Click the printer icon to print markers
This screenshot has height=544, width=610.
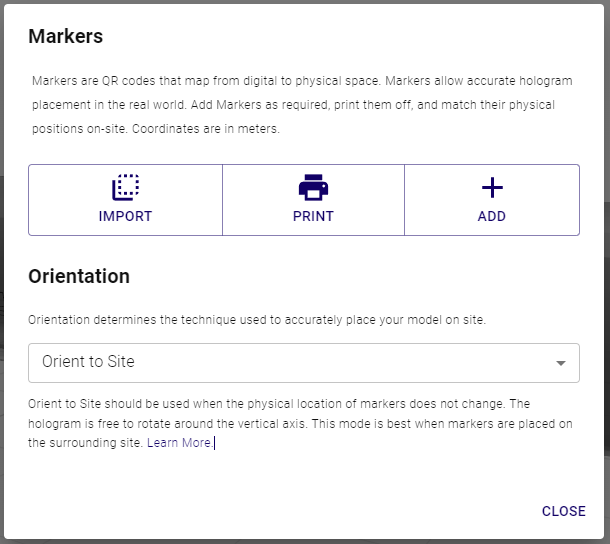point(313,188)
